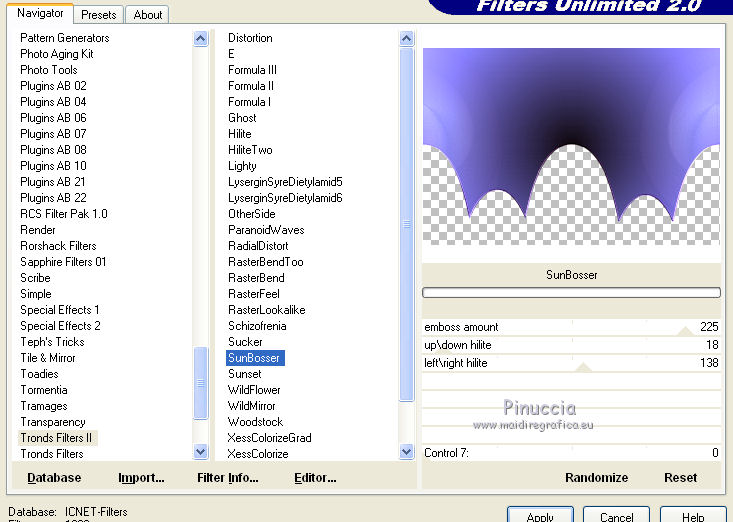Click the category list scrollbar thumb
733x522 pixels.
[x=201, y=383]
